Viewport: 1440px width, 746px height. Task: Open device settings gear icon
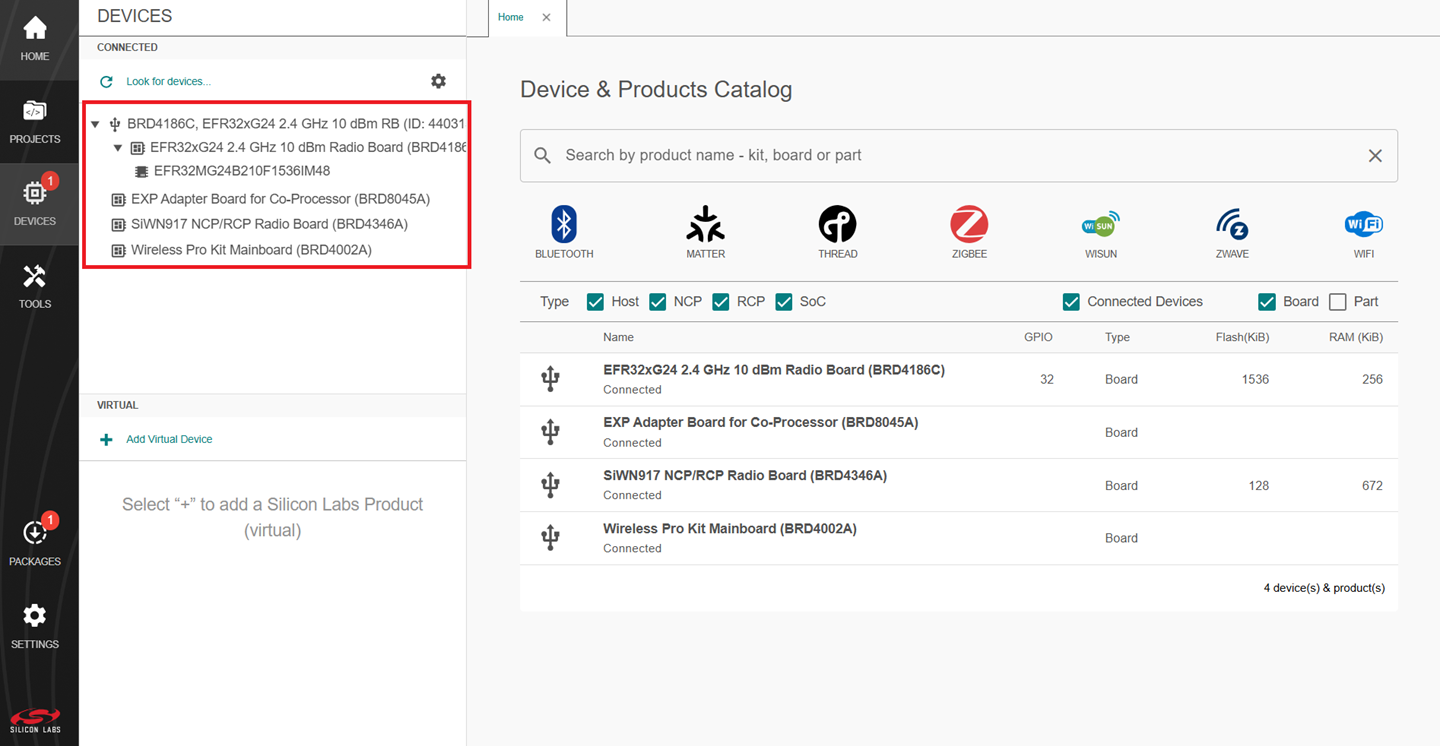[x=438, y=81]
